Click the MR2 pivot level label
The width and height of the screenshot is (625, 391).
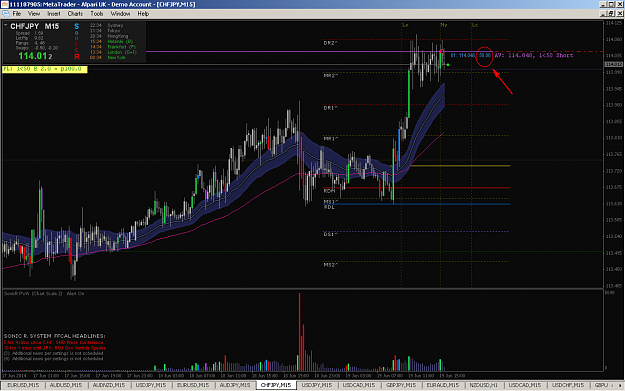(330, 75)
